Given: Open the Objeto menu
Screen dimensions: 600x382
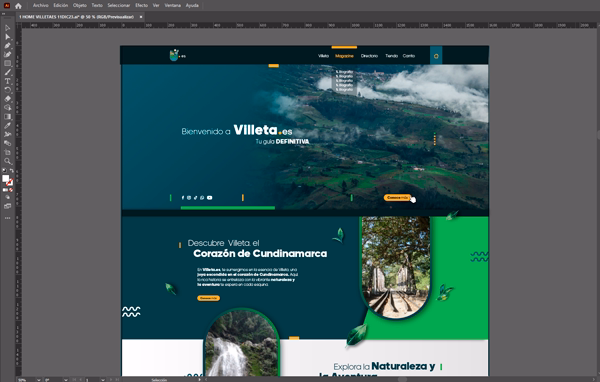Looking at the screenshot, I should pos(80,5).
